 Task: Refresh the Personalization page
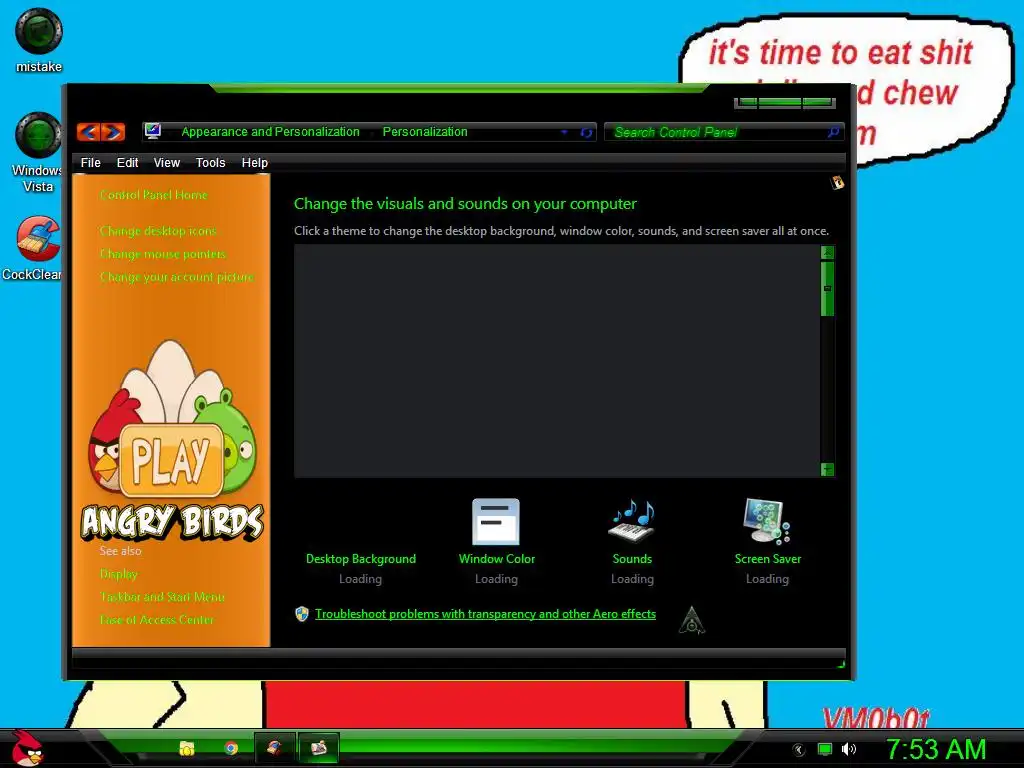(586, 133)
